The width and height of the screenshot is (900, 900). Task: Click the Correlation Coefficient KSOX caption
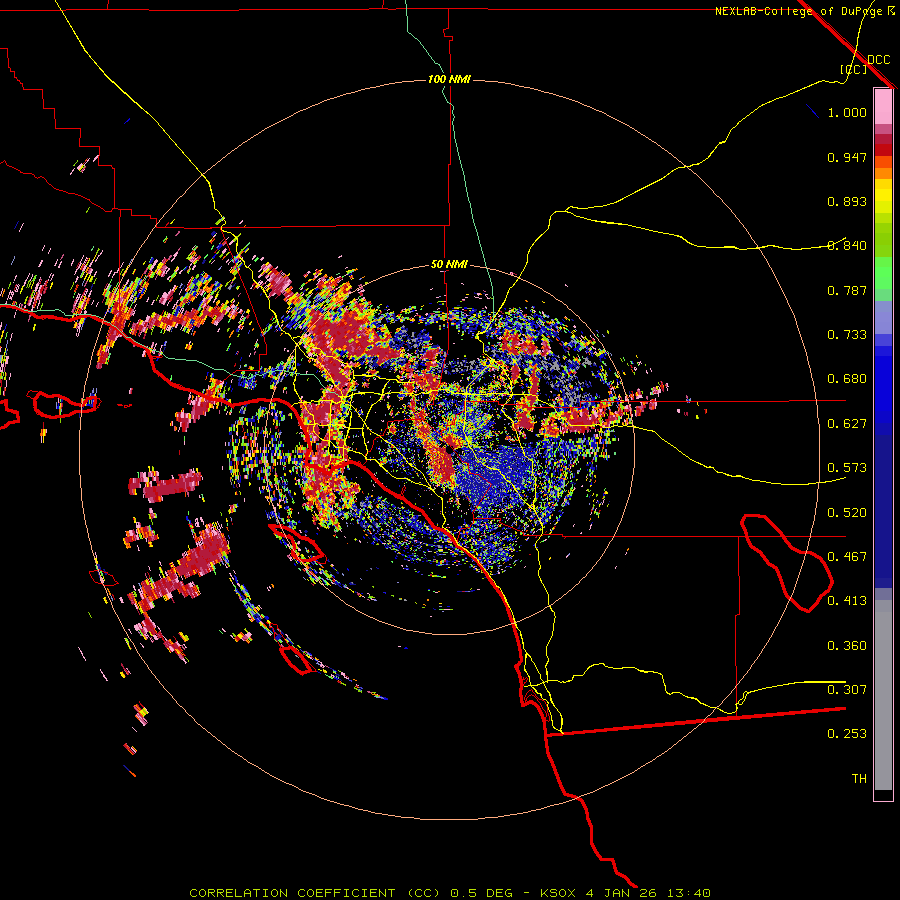click(x=450, y=893)
